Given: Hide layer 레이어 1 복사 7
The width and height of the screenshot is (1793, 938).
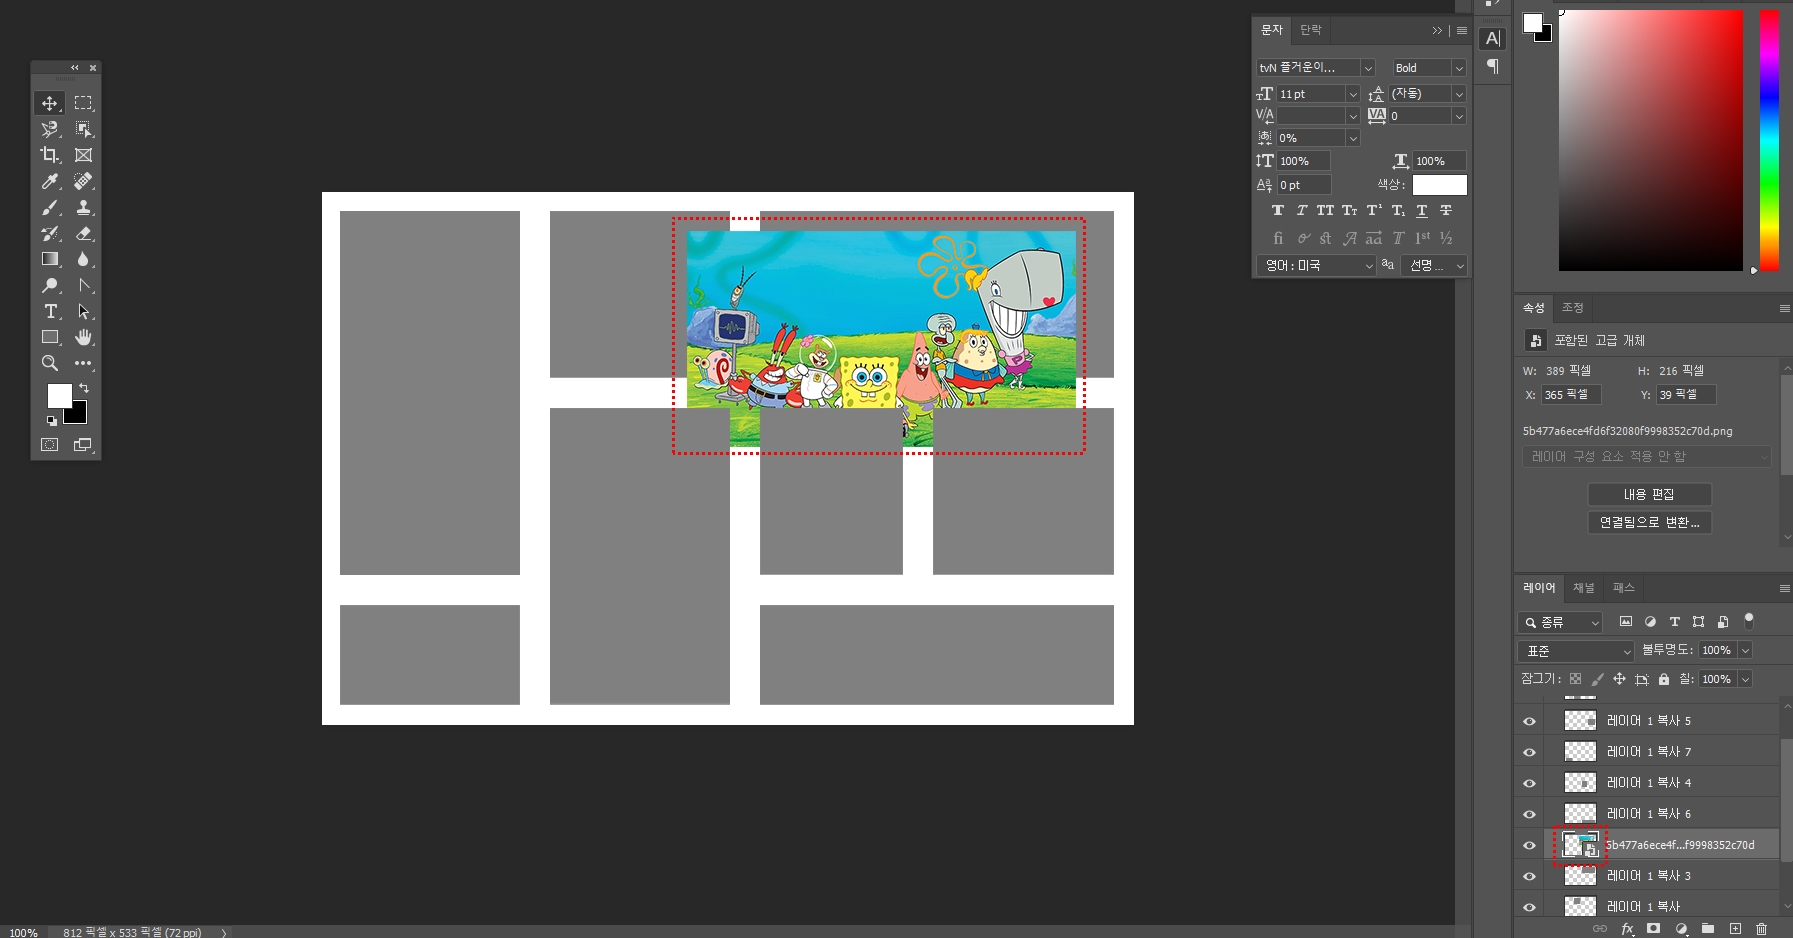Looking at the screenshot, I should [1529, 752].
